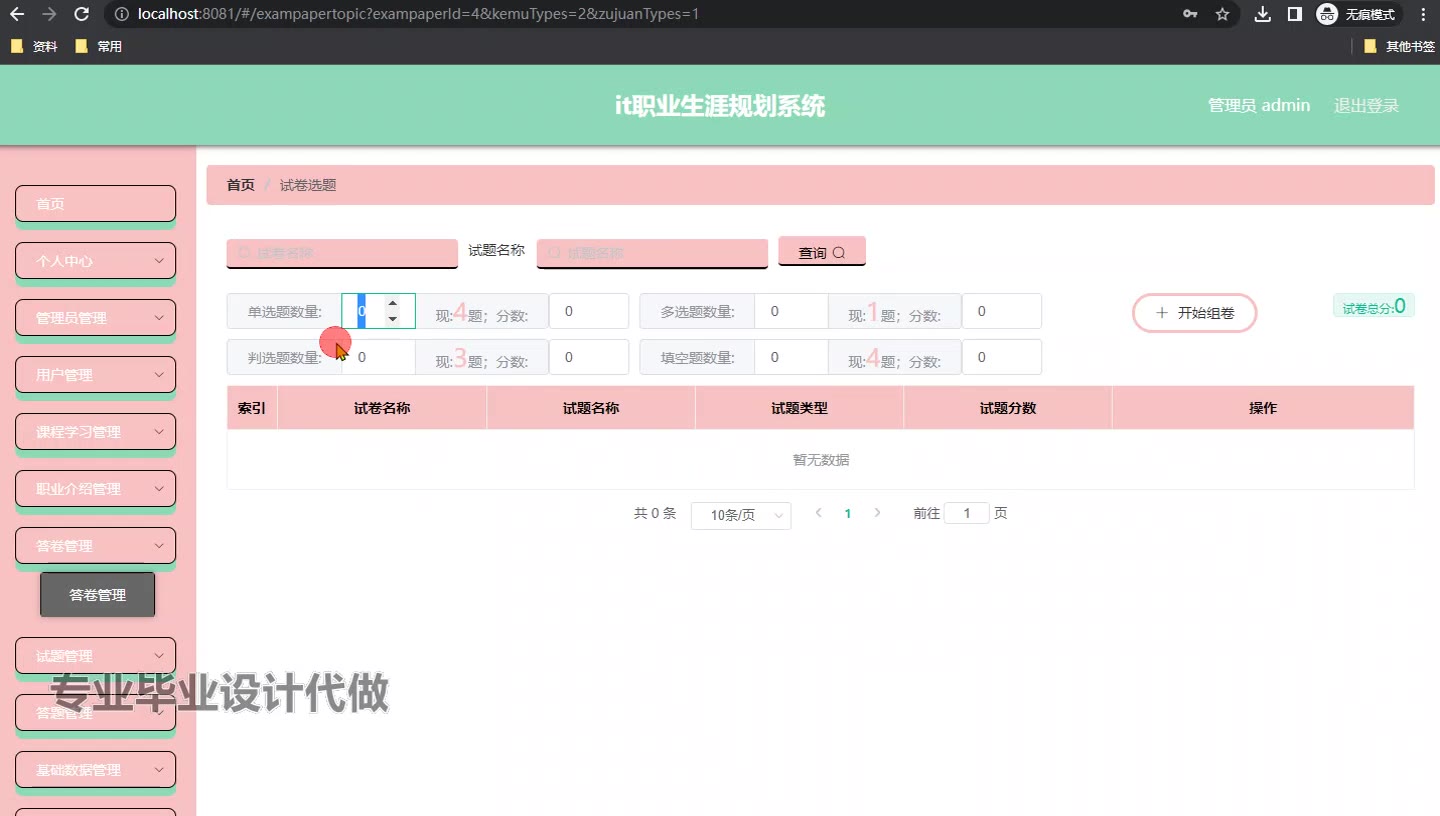Image resolution: width=1440 pixels, height=816 pixels.
Task: Decrease 单选题数量 with down arrow
Action: coord(393,319)
